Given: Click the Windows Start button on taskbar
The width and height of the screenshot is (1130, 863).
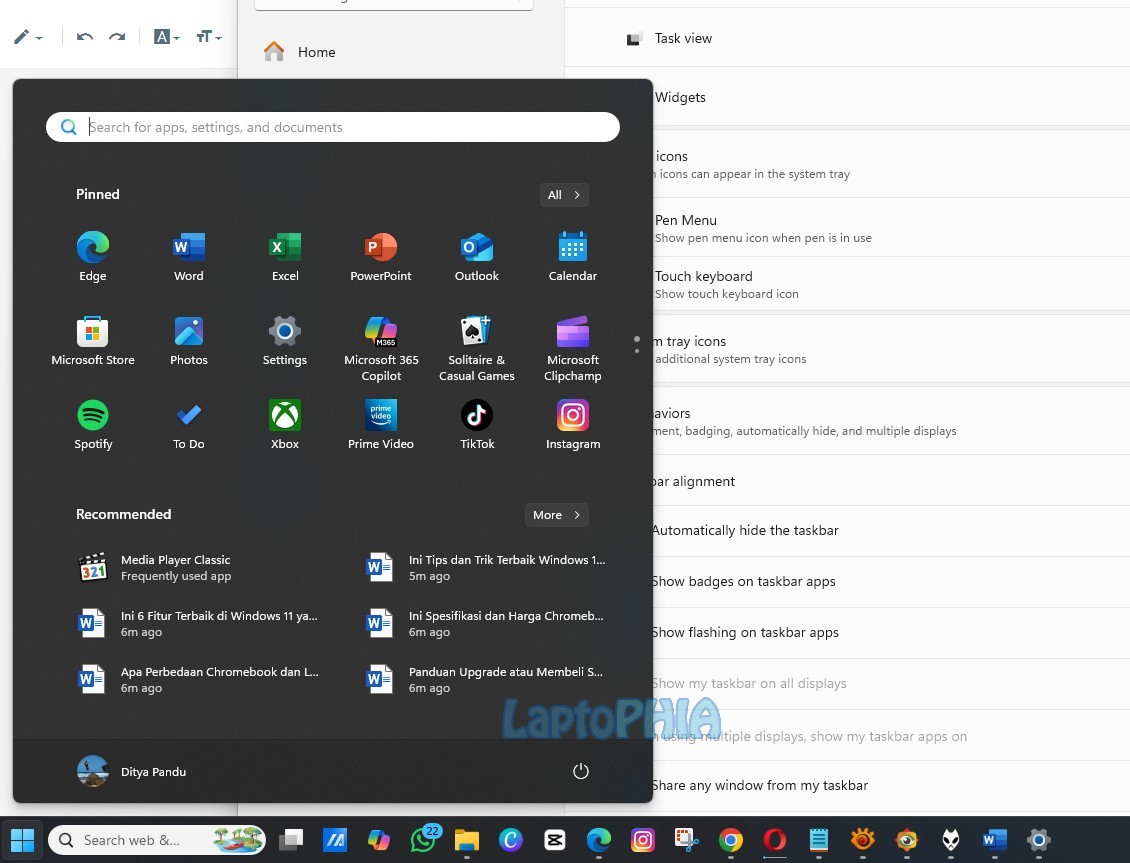Looking at the screenshot, I should pos(22,840).
